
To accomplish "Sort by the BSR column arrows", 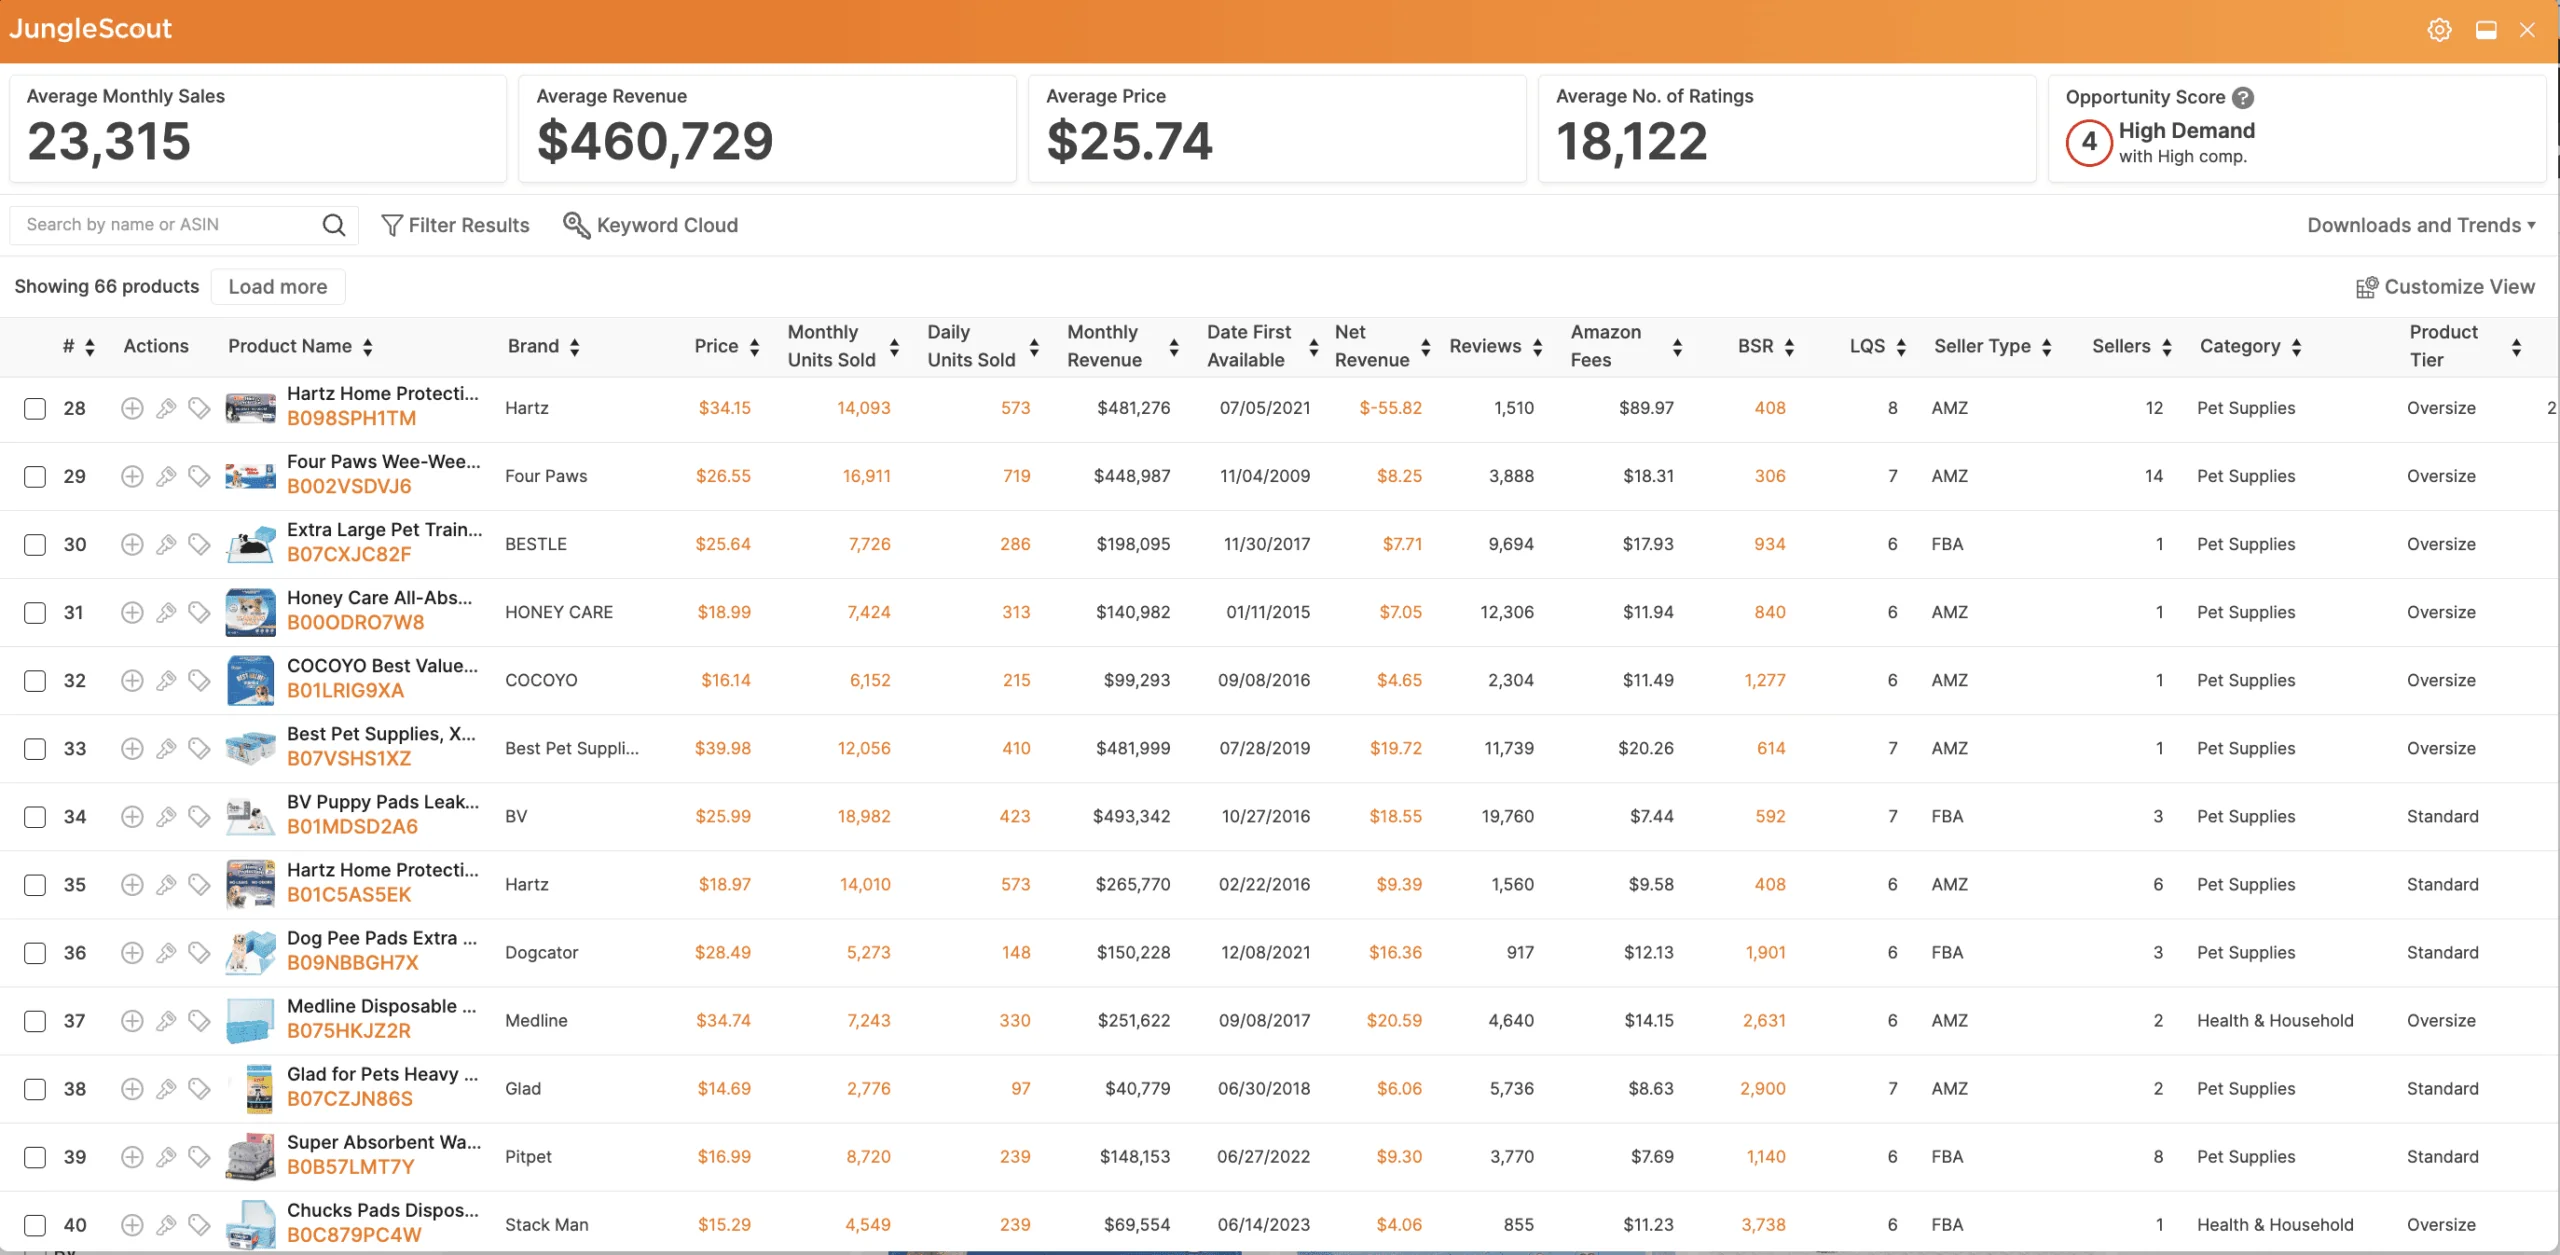I will pyautogui.click(x=1789, y=347).
